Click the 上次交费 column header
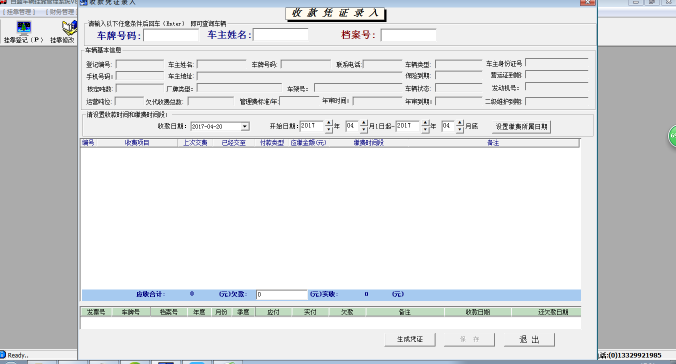This screenshot has width=676, height=364. tap(195, 143)
